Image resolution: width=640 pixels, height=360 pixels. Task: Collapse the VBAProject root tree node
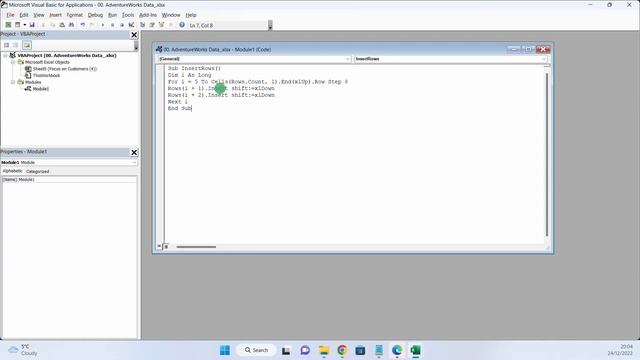(5, 55)
